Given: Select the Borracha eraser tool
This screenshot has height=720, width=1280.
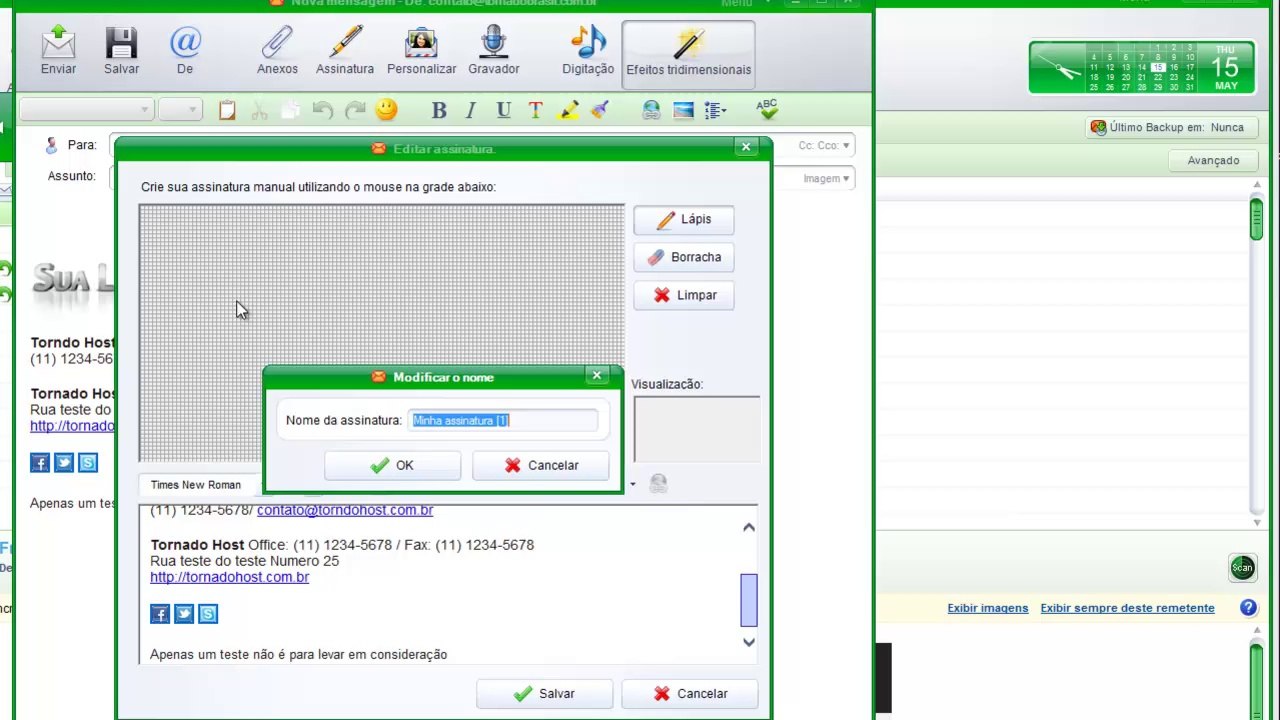Looking at the screenshot, I should (x=684, y=257).
